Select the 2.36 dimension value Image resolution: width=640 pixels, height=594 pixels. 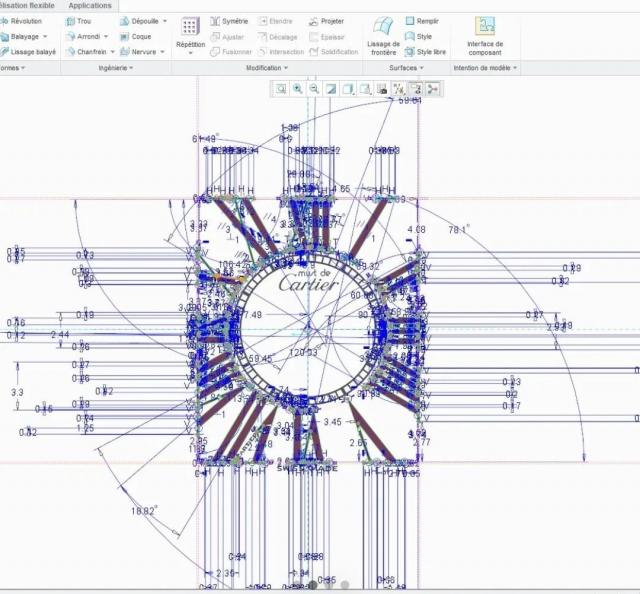pyautogui.click(x=225, y=573)
